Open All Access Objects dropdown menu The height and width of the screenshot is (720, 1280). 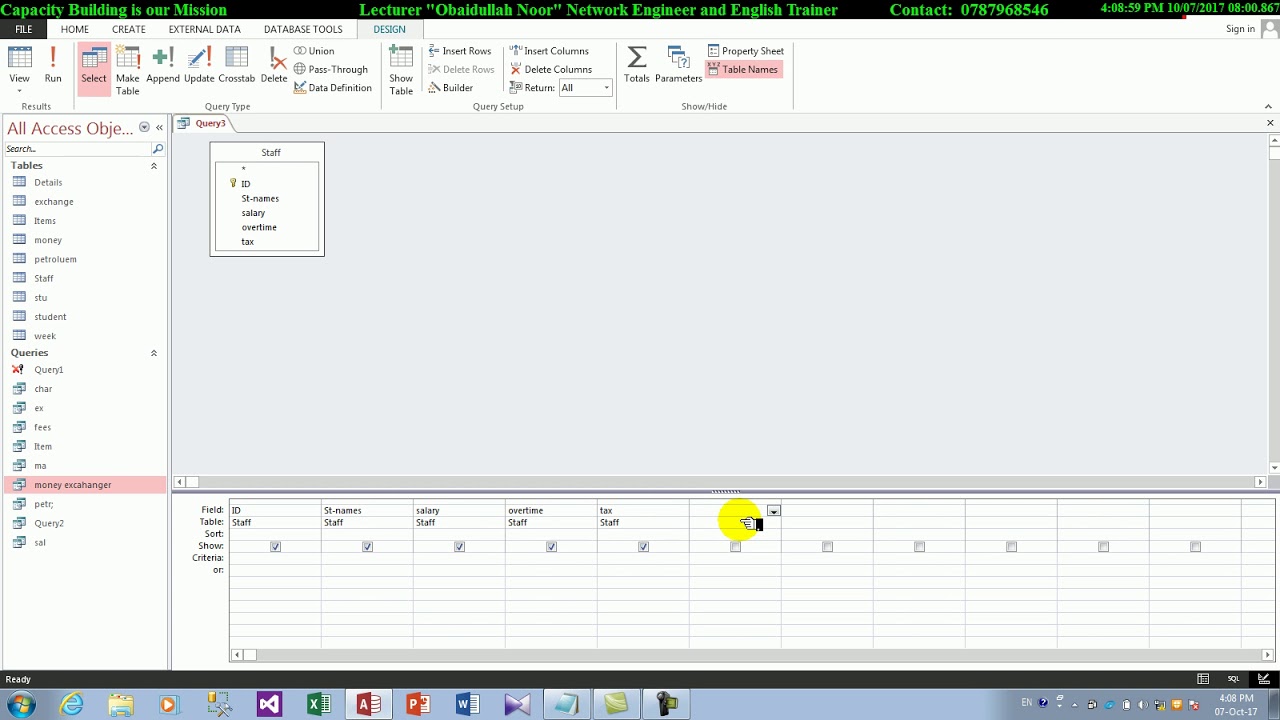click(x=144, y=128)
